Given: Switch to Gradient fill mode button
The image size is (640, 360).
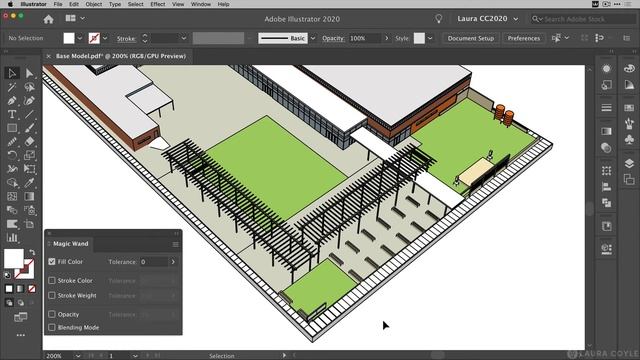Looking at the screenshot, I should (x=20, y=289).
